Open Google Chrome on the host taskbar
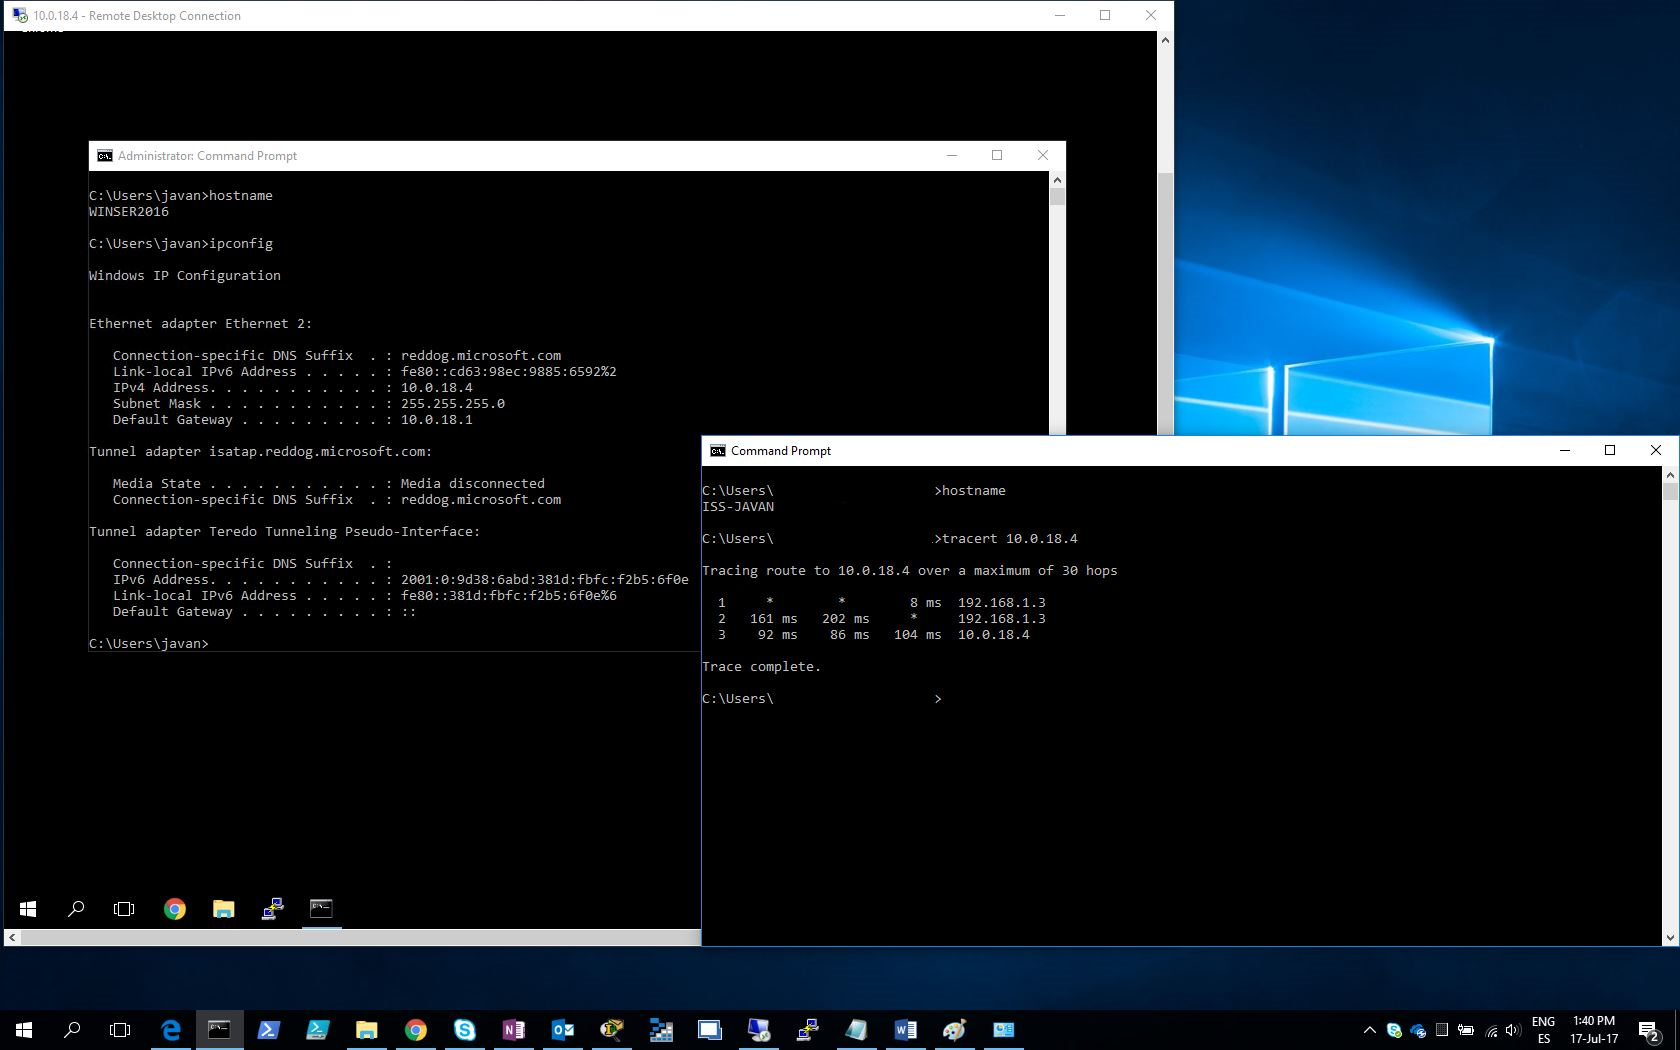The image size is (1680, 1050). point(416,1030)
